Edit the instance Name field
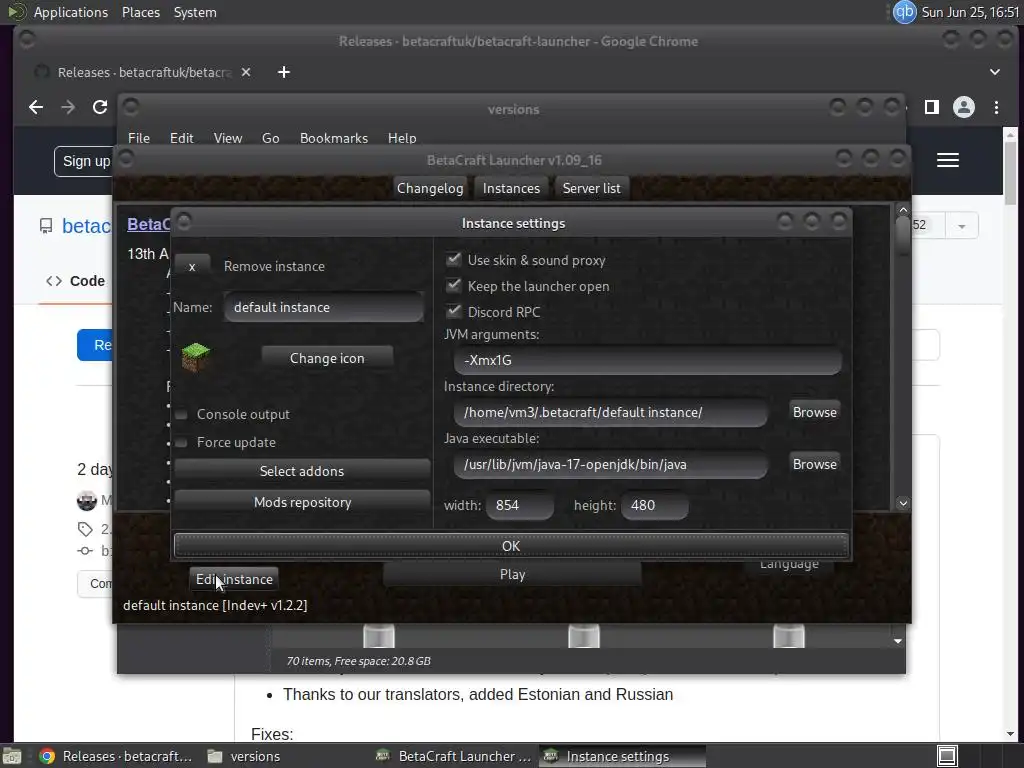The height and width of the screenshot is (768, 1024). (x=324, y=307)
